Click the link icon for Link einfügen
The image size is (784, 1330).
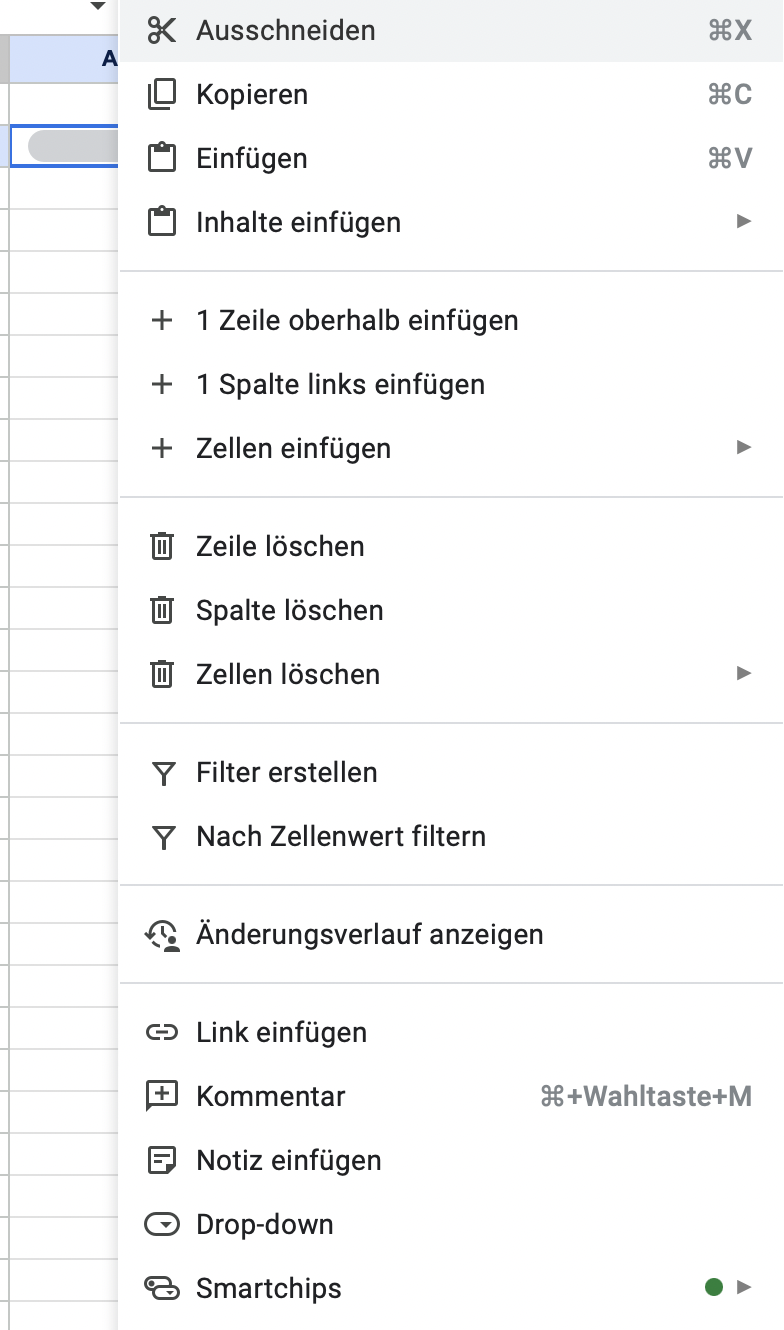click(x=161, y=1033)
